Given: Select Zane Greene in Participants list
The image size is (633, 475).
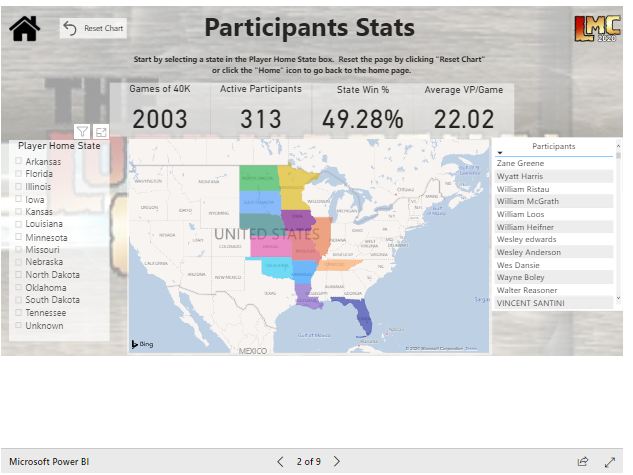Looking at the screenshot, I should (521, 163).
